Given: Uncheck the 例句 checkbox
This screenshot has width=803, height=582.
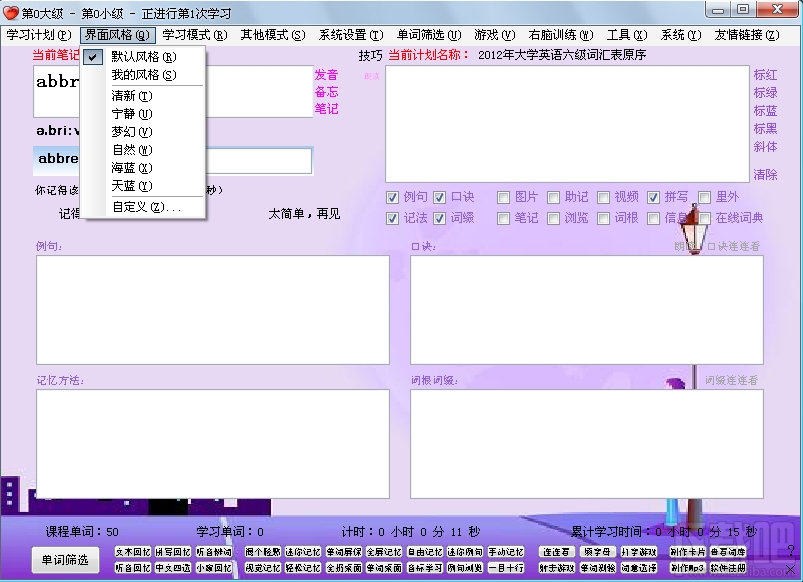Looking at the screenshot, I should point(392,197).
